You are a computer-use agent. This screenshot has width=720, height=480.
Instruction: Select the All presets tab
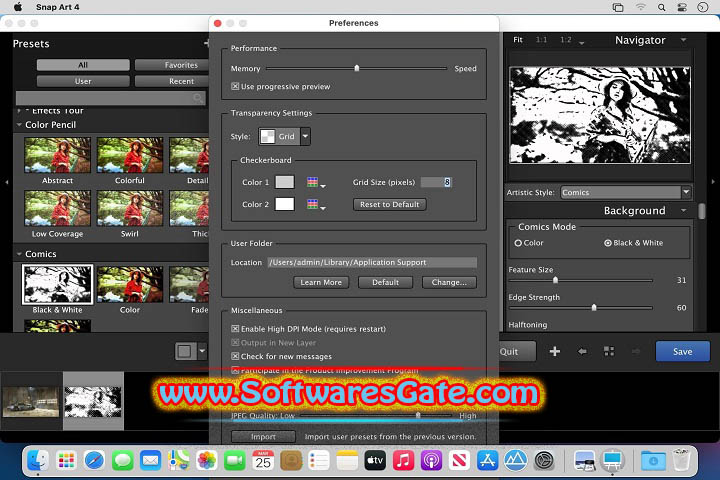[83, 65]
